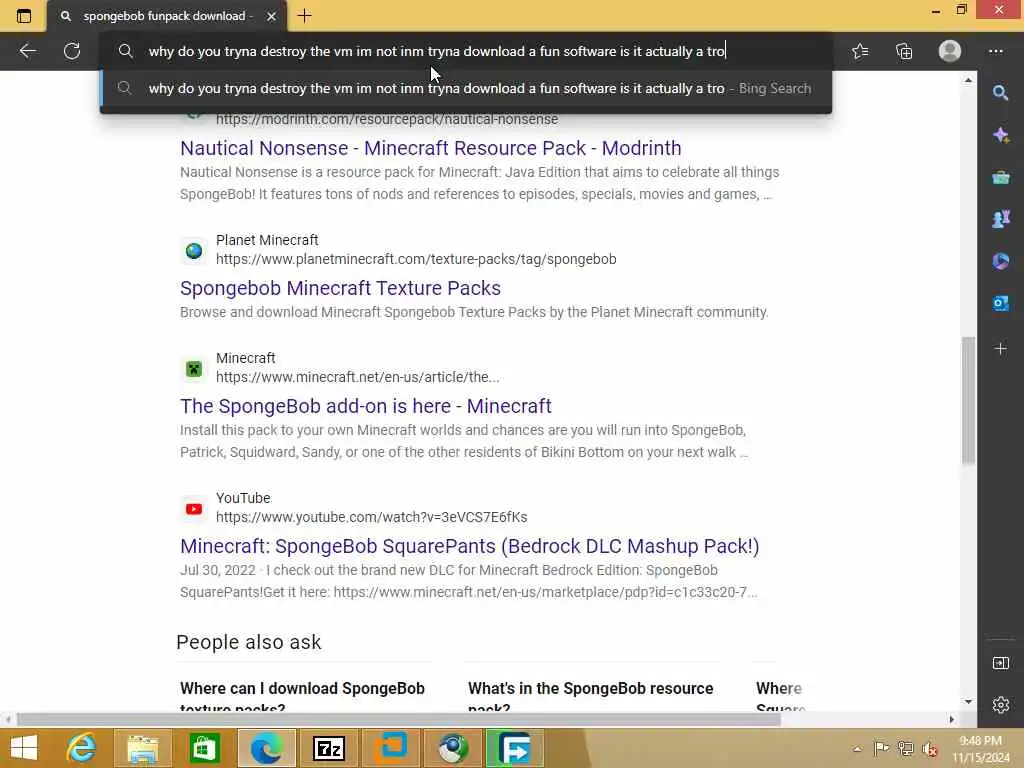Open the Windows Start button
This screenshot has width=1024, height=768.
click(x=24, y=748)
